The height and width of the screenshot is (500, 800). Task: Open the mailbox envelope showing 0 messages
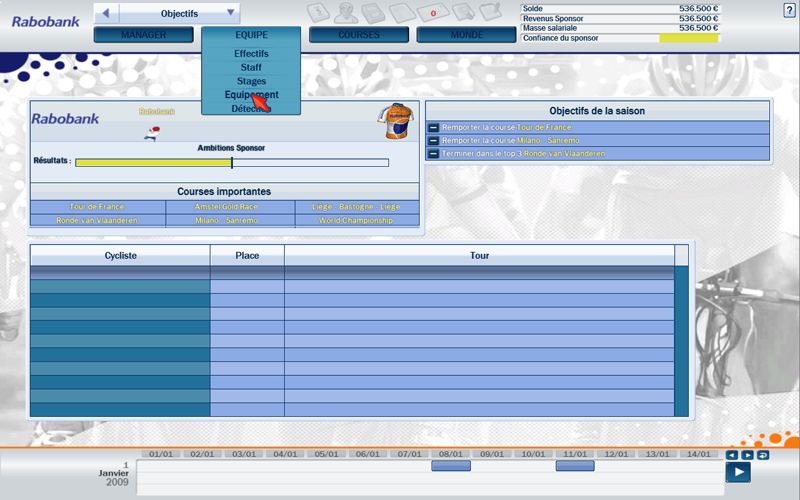pos(433,13)
